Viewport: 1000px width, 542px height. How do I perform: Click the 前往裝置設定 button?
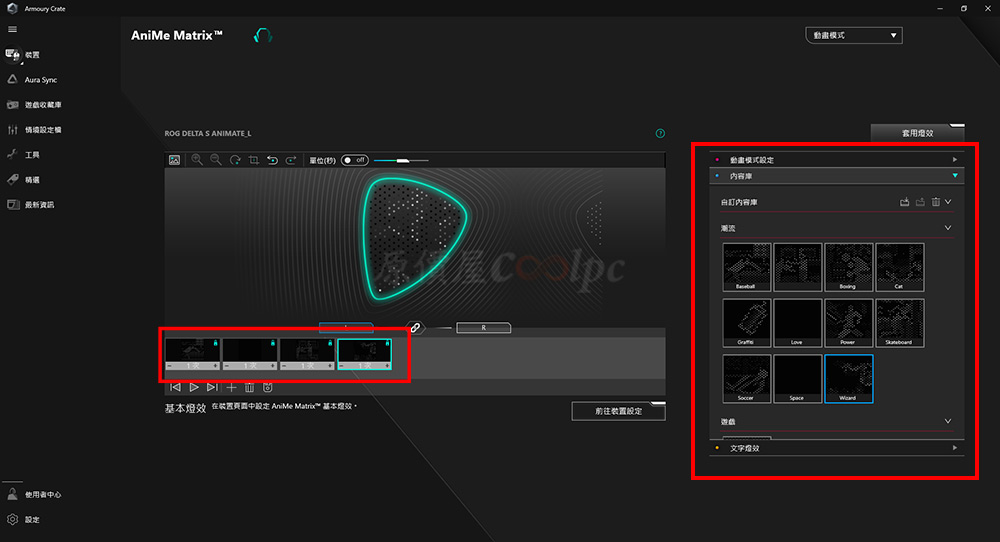618,411
